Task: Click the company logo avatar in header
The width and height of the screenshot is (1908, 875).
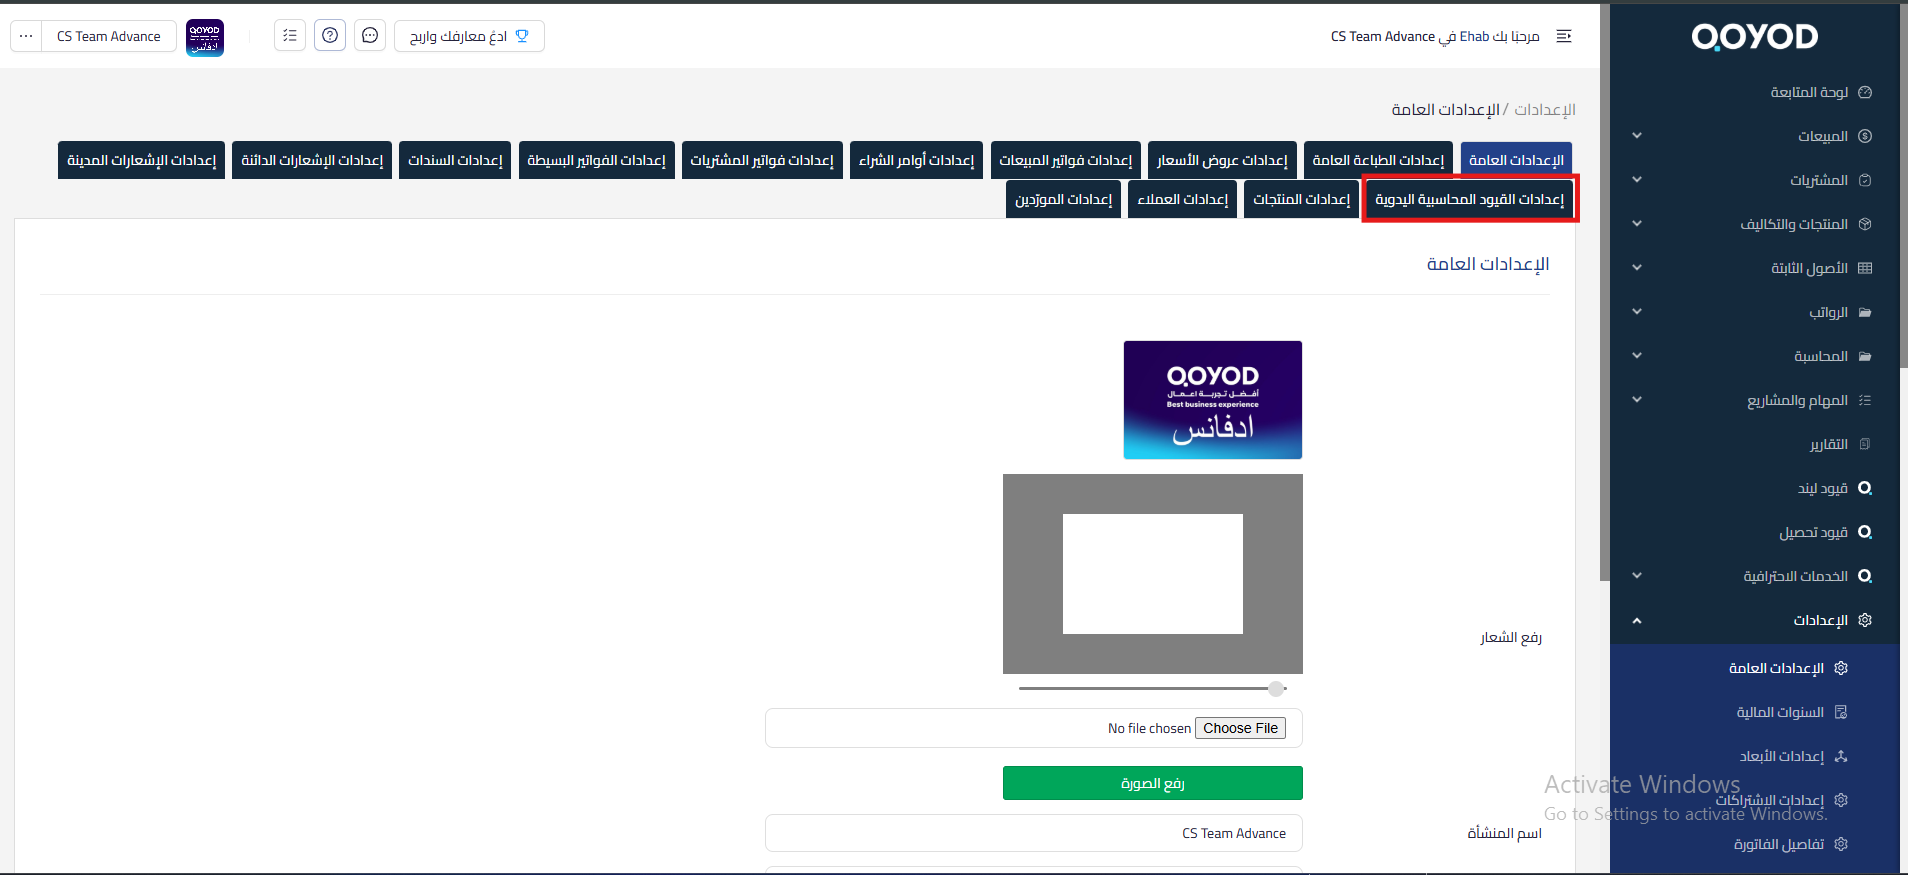Action: pyautogui.click(x=205, y=38)
